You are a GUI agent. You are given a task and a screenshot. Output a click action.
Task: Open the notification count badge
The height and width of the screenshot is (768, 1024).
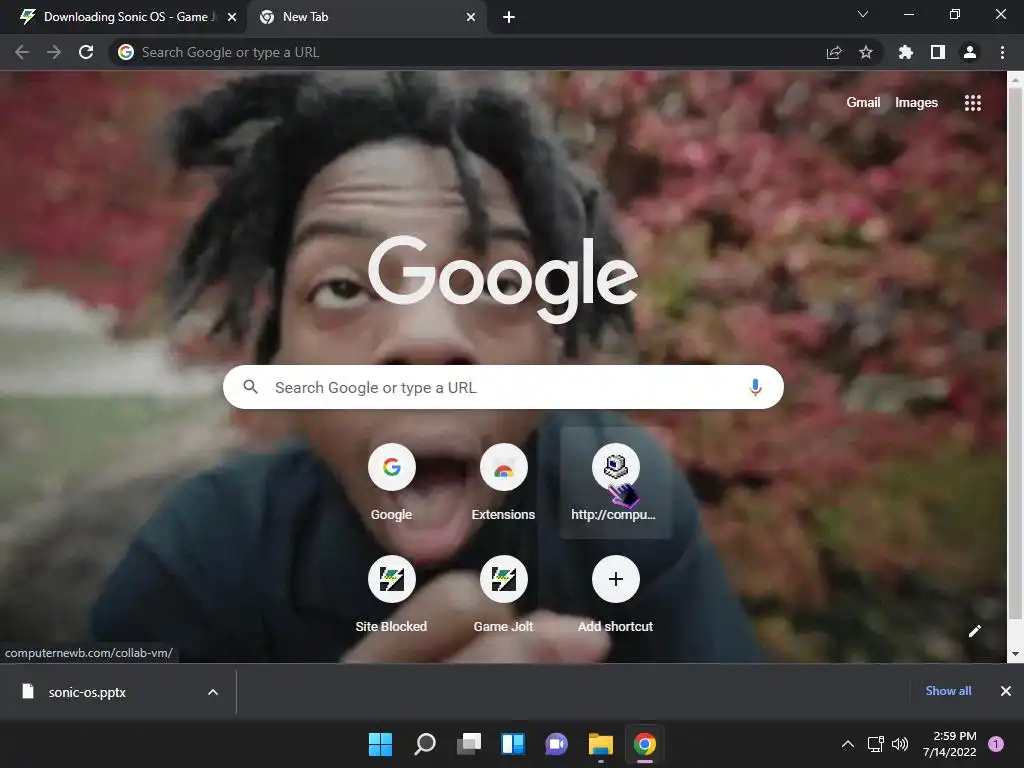[996, 744]
